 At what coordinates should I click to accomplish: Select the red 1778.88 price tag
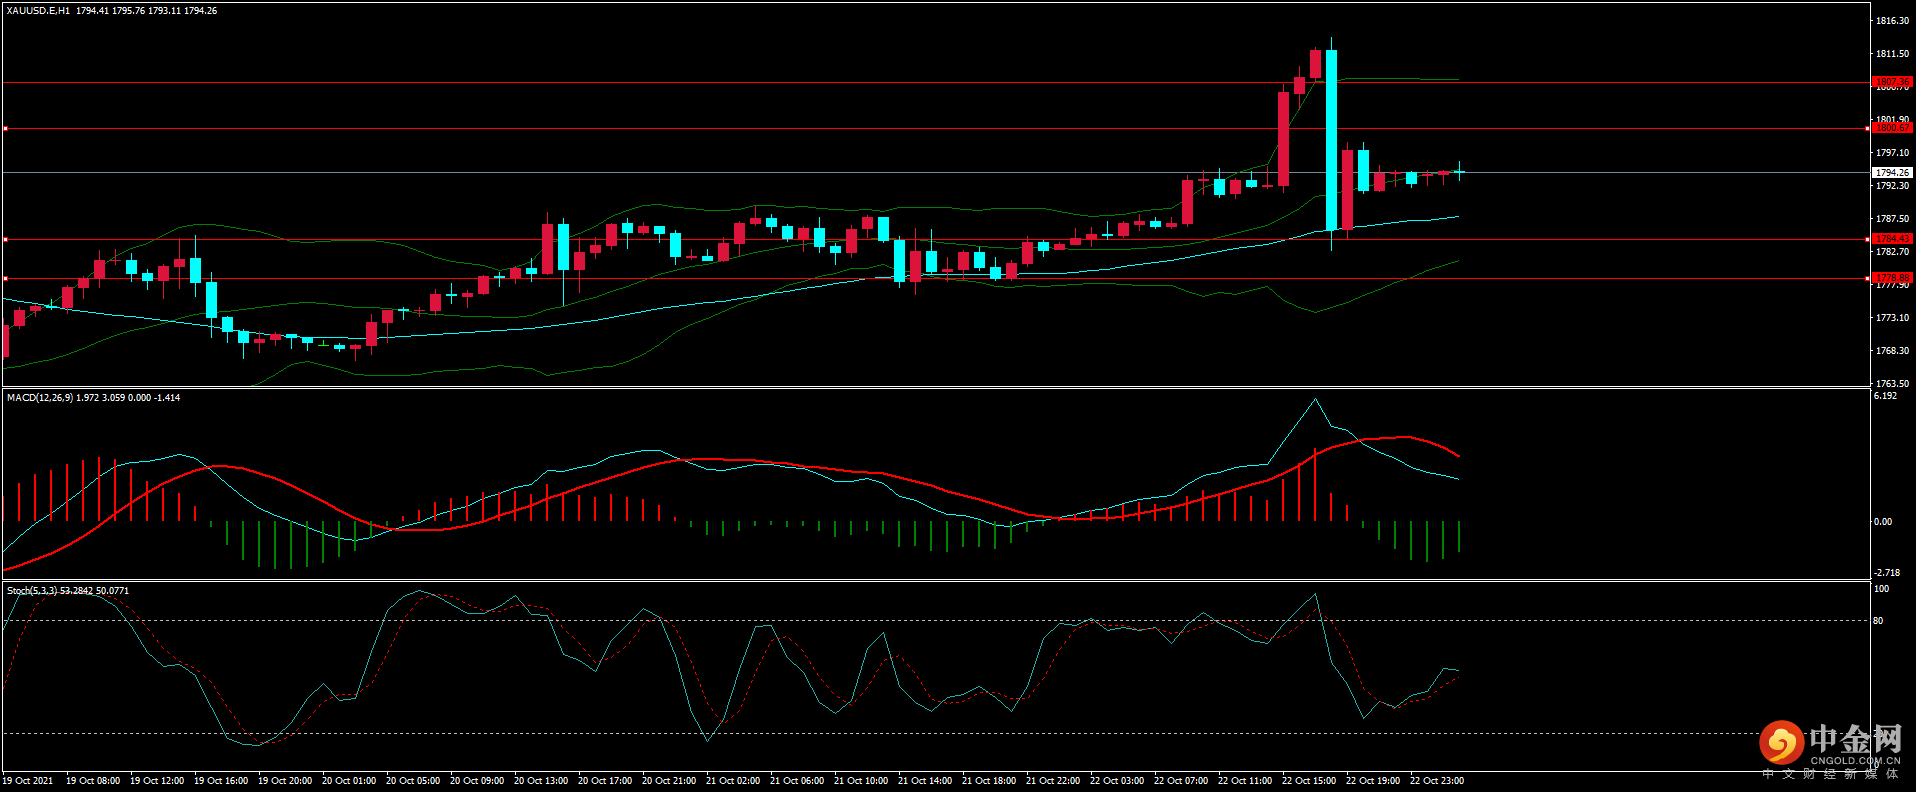click(1892, 278)
